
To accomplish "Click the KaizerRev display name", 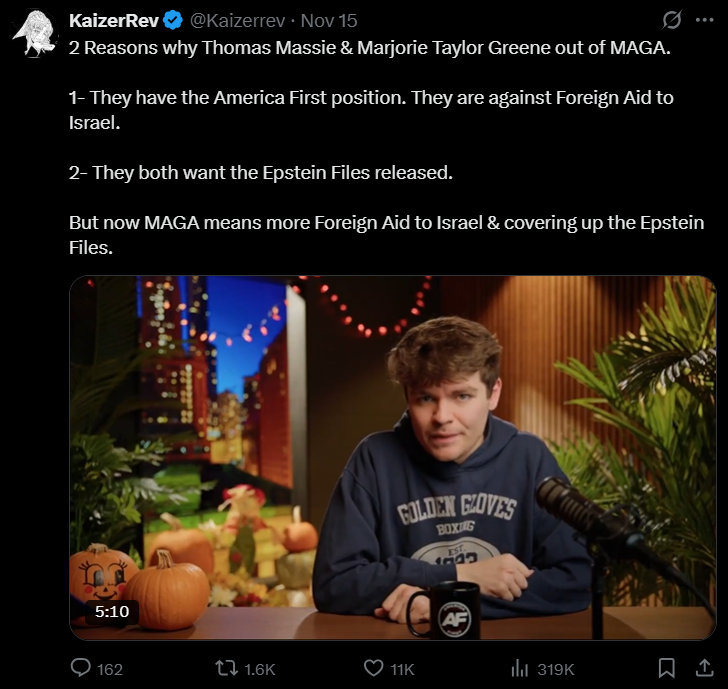I will (114, 20).
